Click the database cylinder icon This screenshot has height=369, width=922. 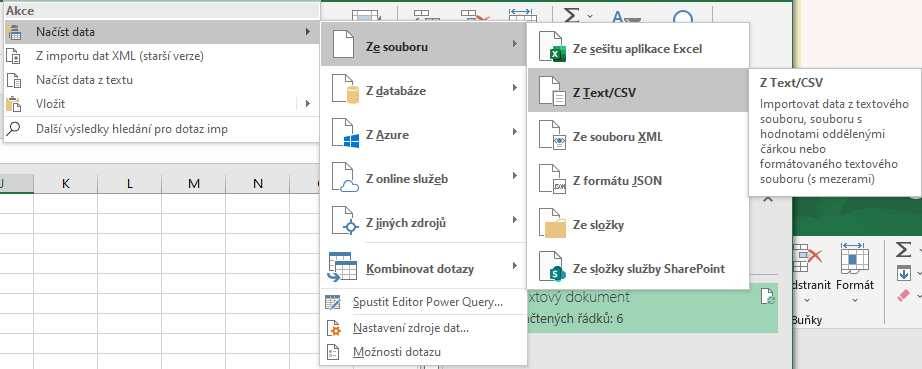(352, 95)
